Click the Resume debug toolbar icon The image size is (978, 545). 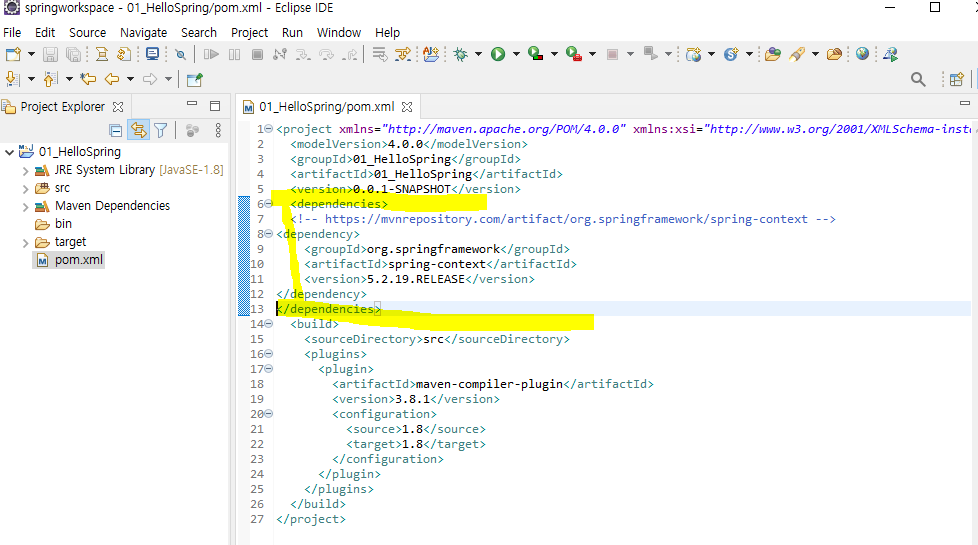click(x=211, y=54)
